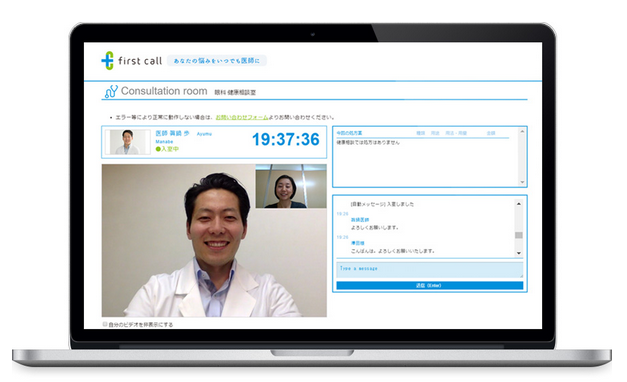
Task: Open the contact form link (お問い合わせフォーム)
Action: (242, 117)
